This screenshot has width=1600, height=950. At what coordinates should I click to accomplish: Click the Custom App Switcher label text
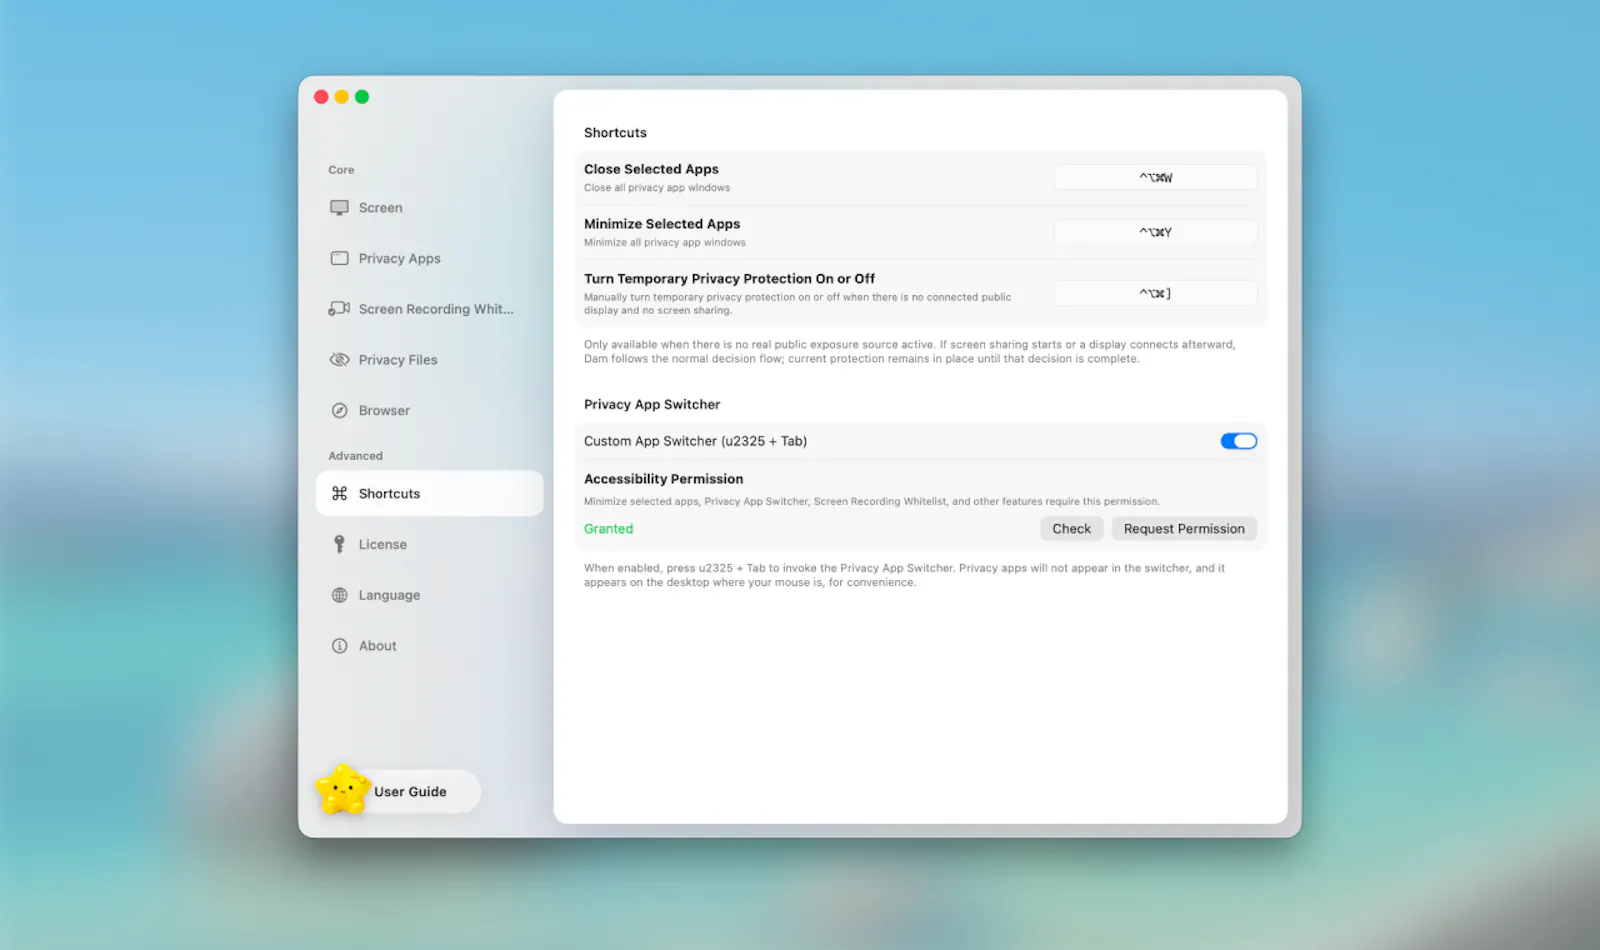click(695, 441)
